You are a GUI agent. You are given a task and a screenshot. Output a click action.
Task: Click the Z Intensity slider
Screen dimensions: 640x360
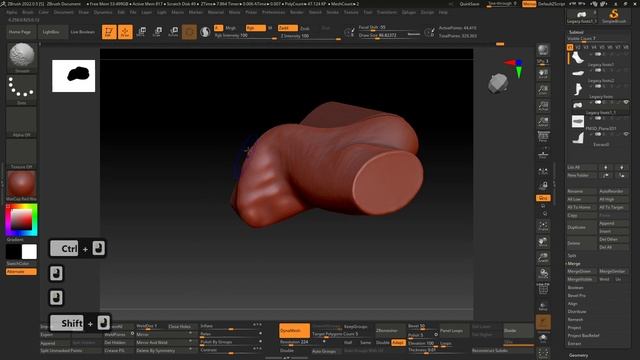pyautogui.click(x=310, y=36)
